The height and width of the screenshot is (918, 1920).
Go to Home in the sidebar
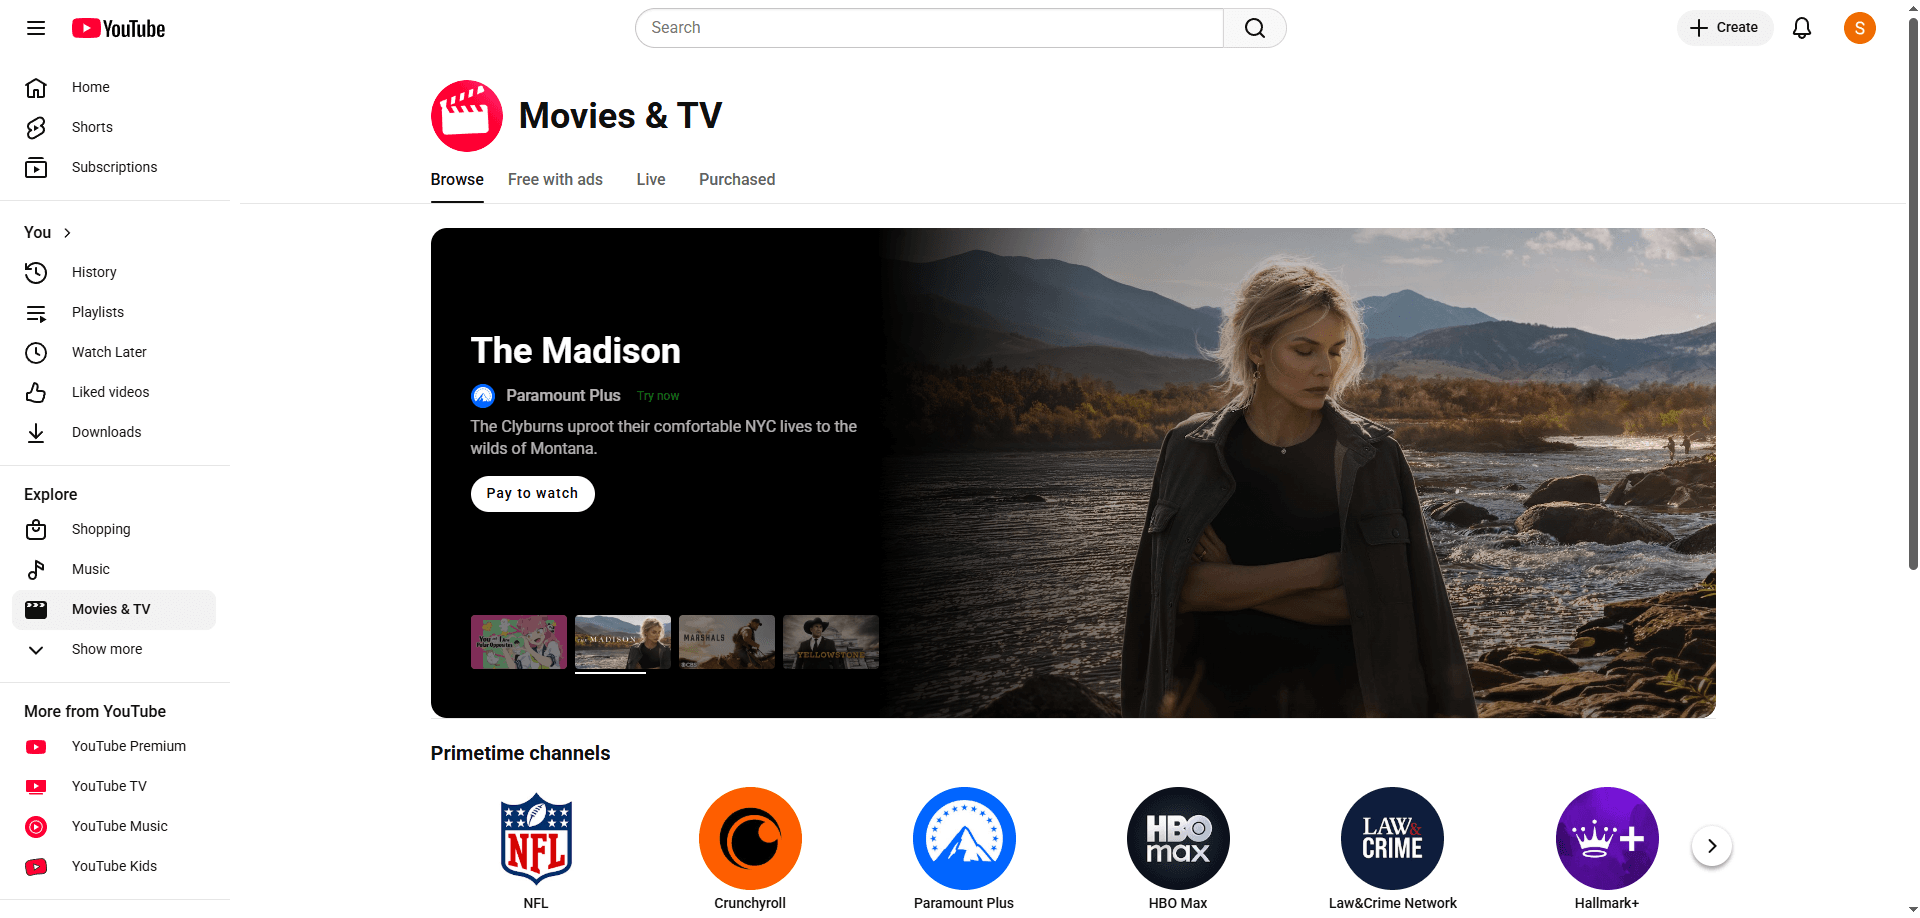pos(114,88)
